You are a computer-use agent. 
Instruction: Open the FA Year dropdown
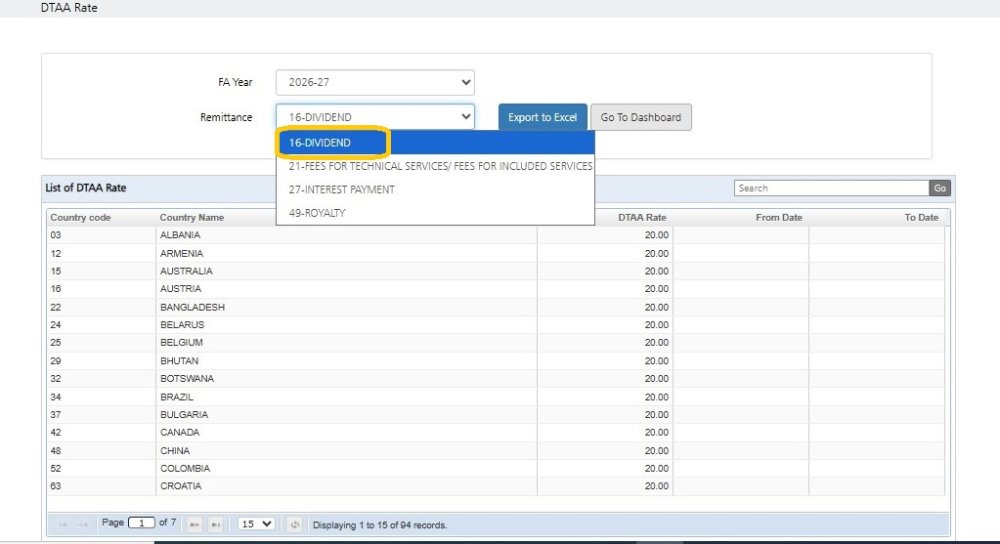point(375,82)
